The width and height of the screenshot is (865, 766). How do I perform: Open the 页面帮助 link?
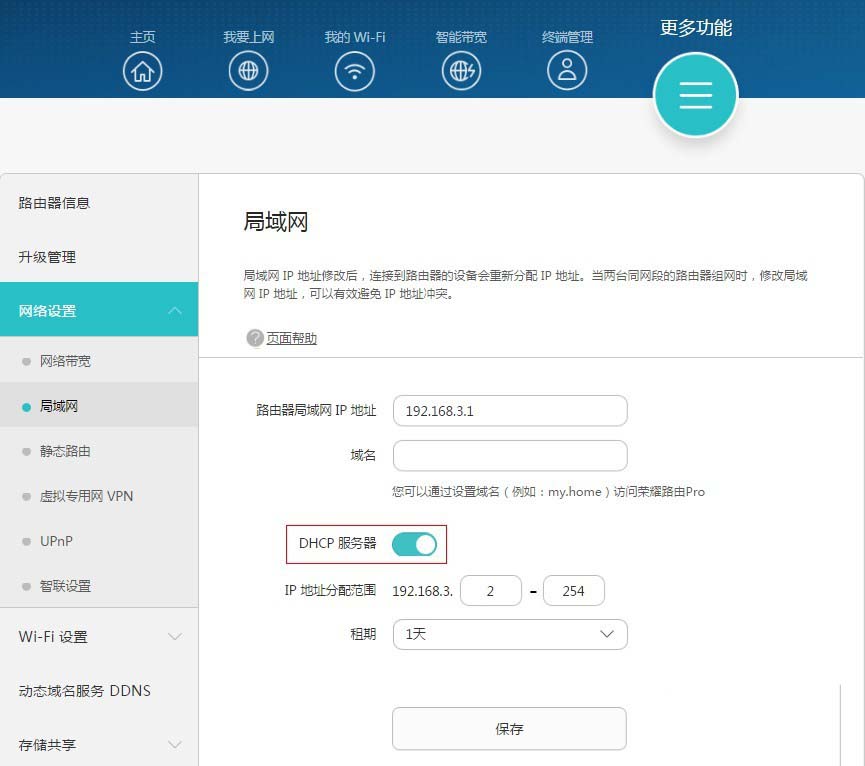291,338
